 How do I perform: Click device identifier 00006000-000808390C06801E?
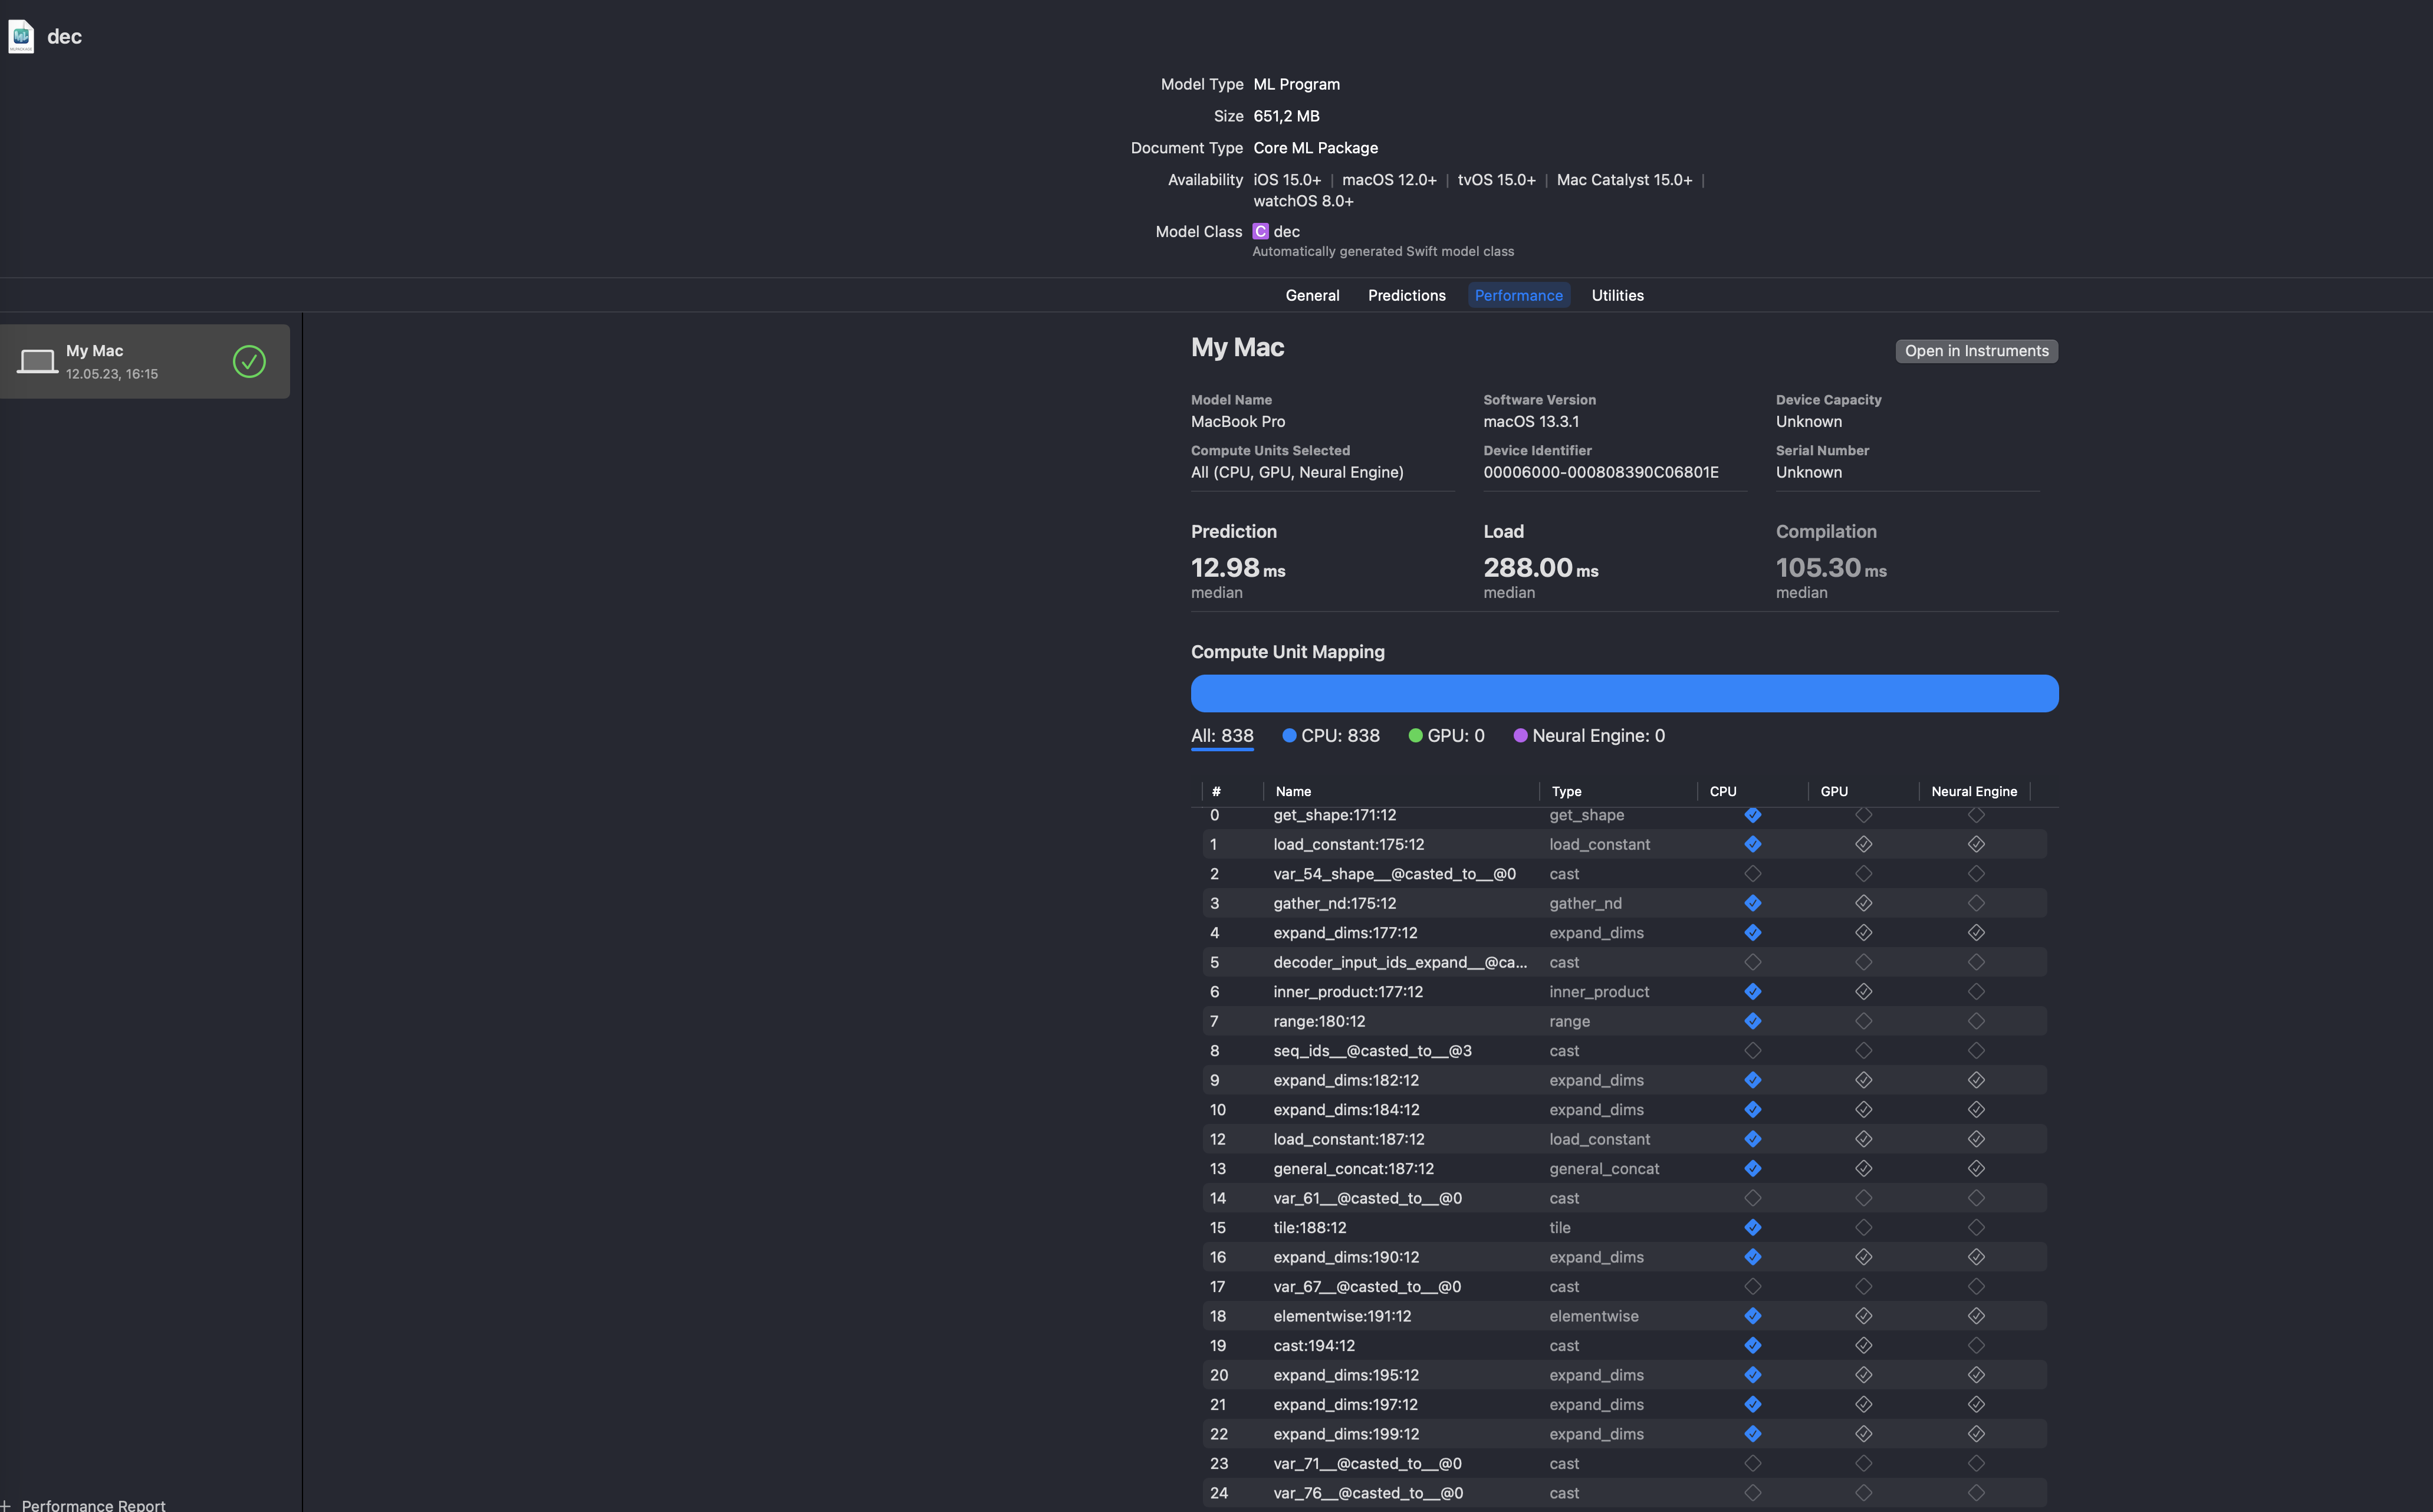[1601, 472]
